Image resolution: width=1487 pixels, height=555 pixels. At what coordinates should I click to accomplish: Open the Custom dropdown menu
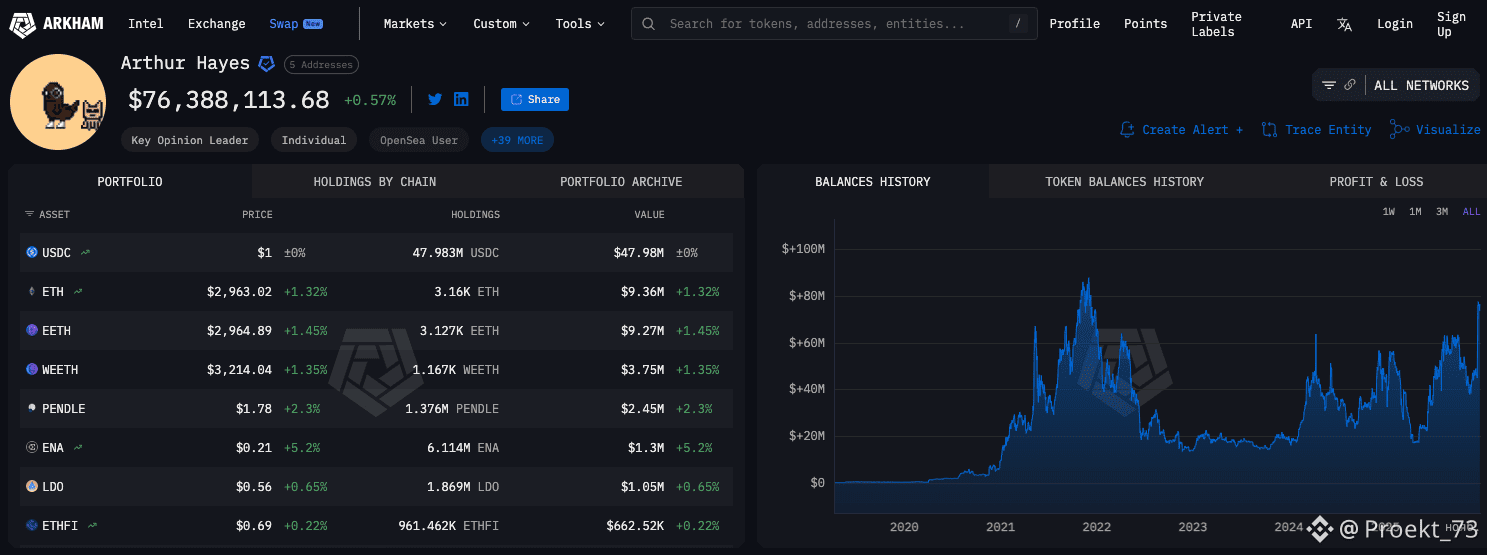click(x=501, y=24)
